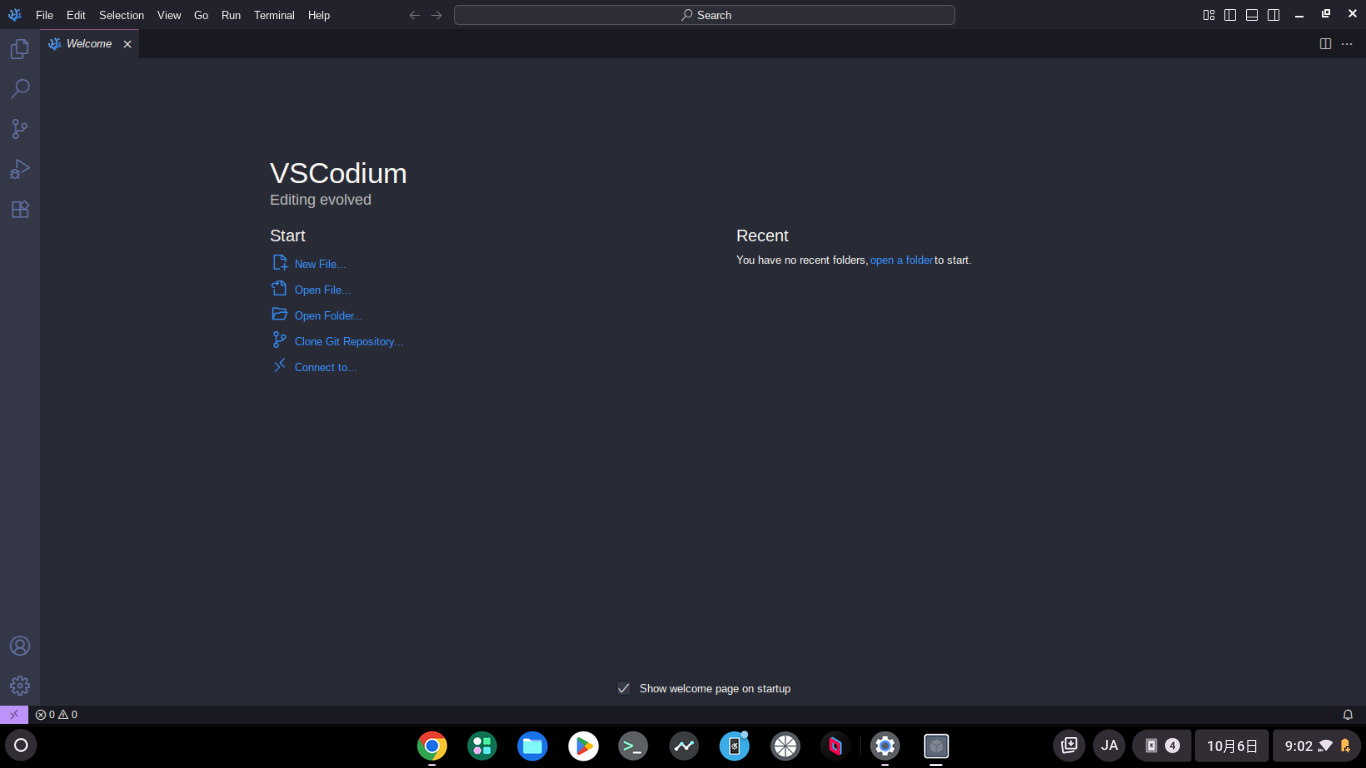Toggle the bottom panel layout icon

click(1252, 15)
